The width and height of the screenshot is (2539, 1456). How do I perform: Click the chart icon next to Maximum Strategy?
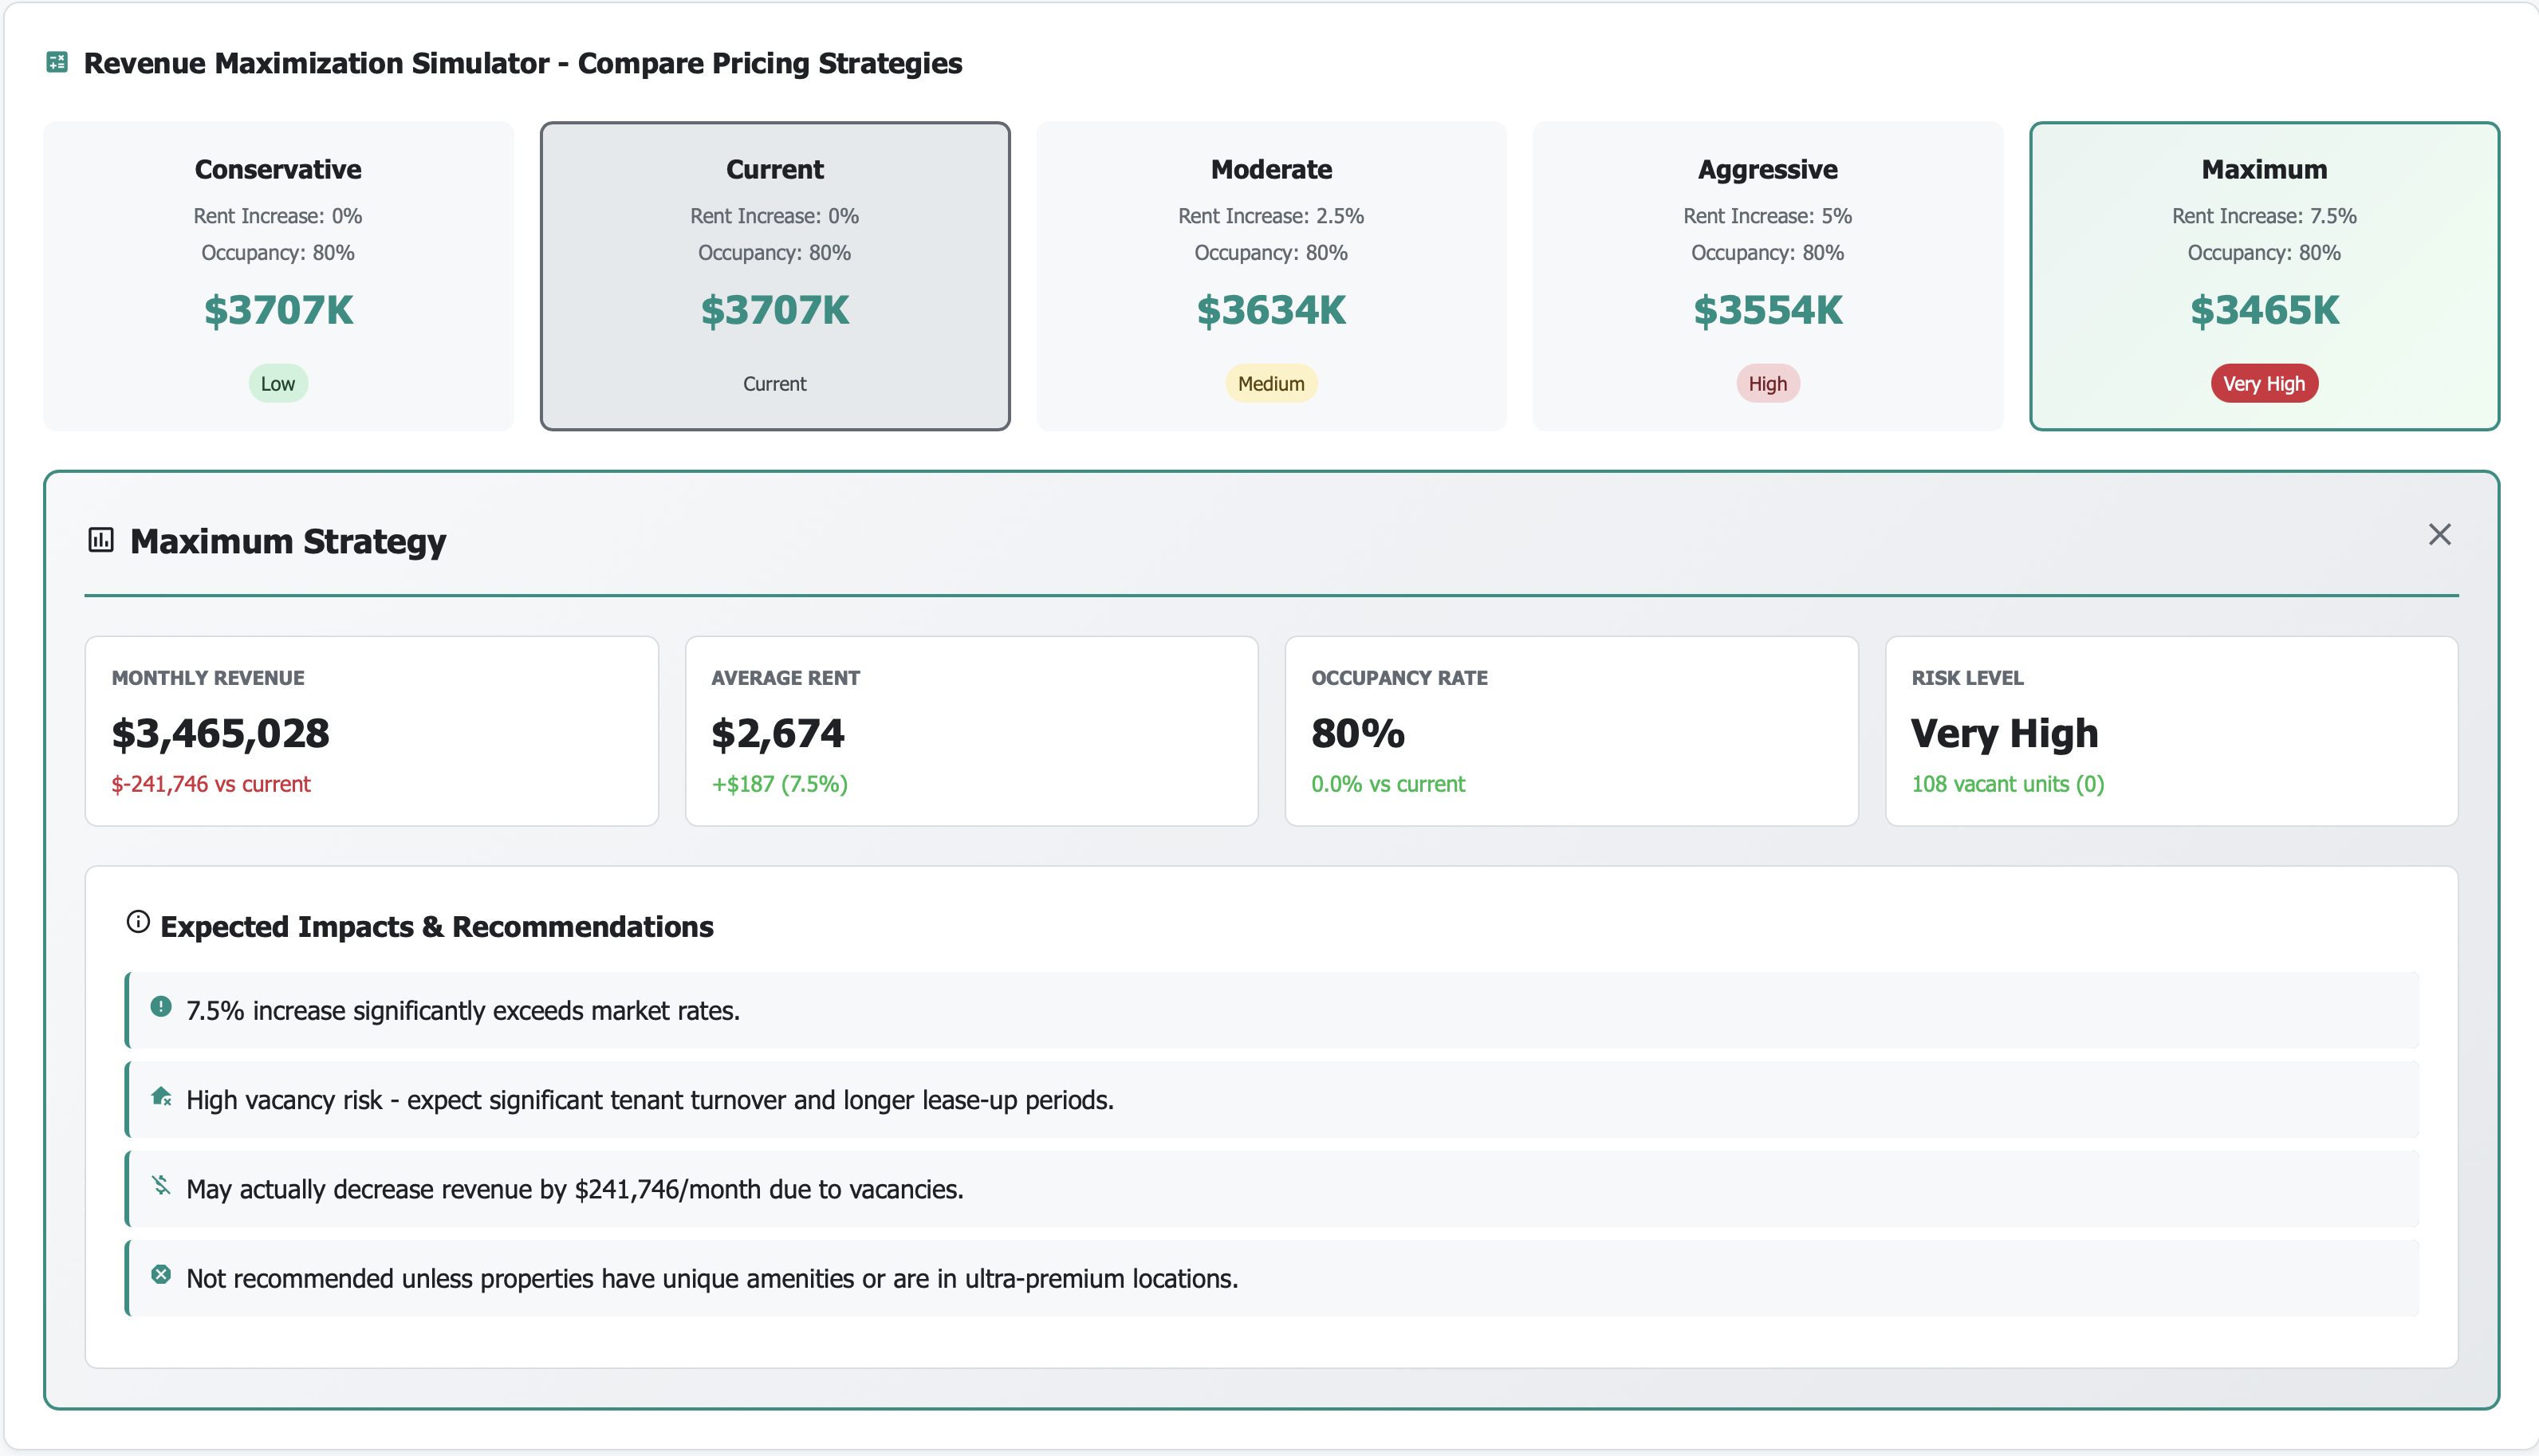(101, 540)
